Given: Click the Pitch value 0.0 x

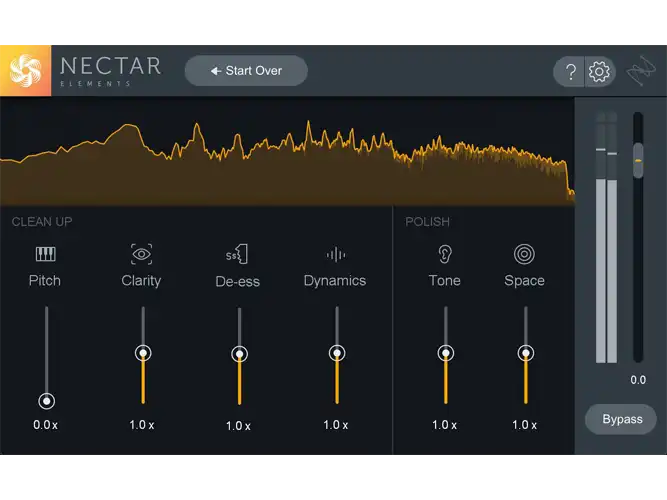Looking at the screenshot, I should click(x=46, y=425).
